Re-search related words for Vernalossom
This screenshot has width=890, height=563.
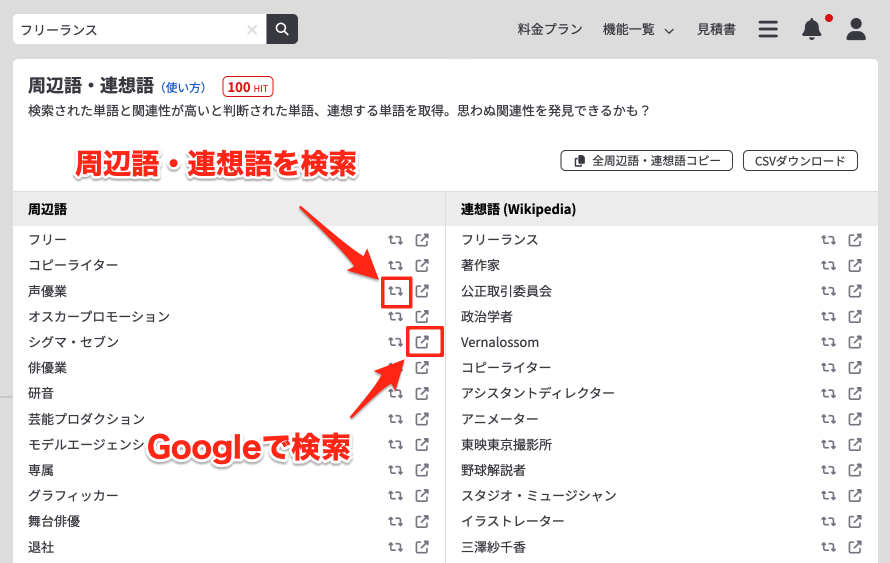tap(828, 342)
